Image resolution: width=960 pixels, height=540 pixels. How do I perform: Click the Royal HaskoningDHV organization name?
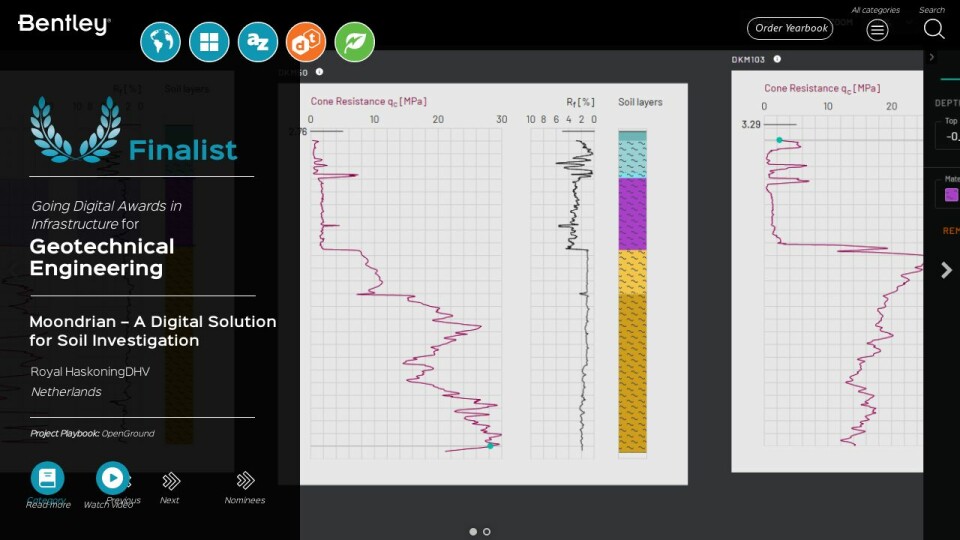click(90, 372)
